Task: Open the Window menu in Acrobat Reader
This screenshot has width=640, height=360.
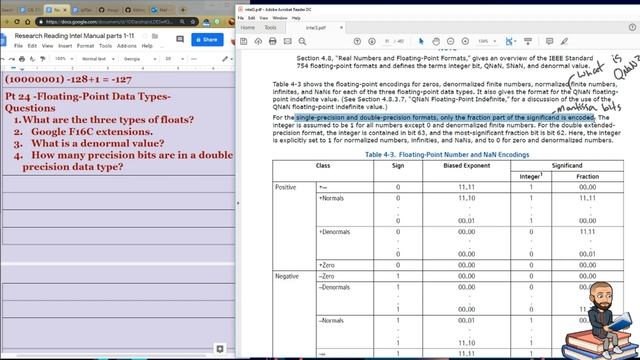Action: tap(280, 18)
